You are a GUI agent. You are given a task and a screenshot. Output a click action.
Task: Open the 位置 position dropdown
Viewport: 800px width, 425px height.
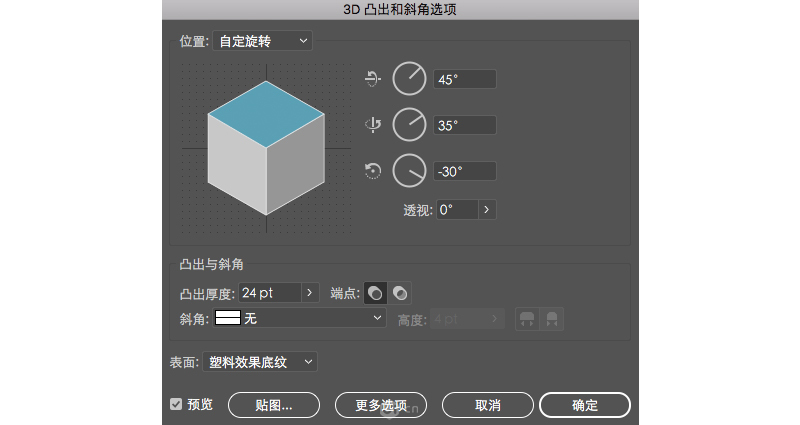pyautogui.click(x=263, y=41)
